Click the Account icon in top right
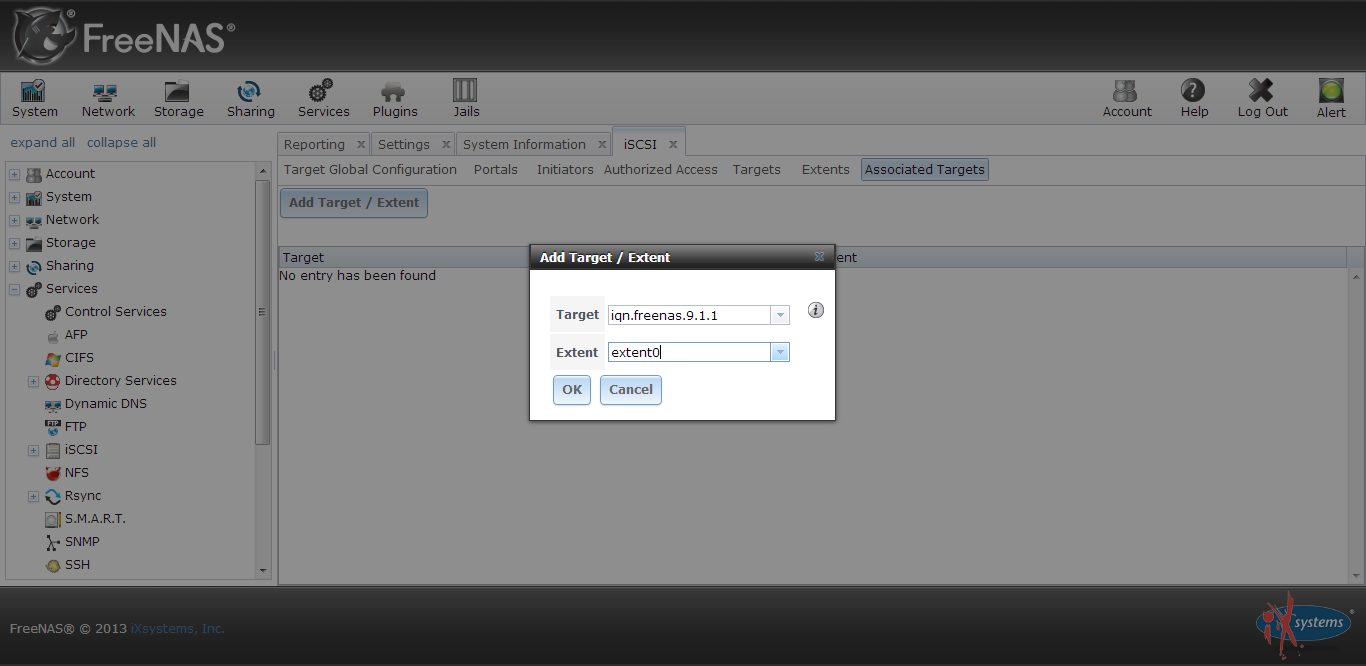Image resolution: width=1366 pixels, height=666 pixels. point(1127,99)
